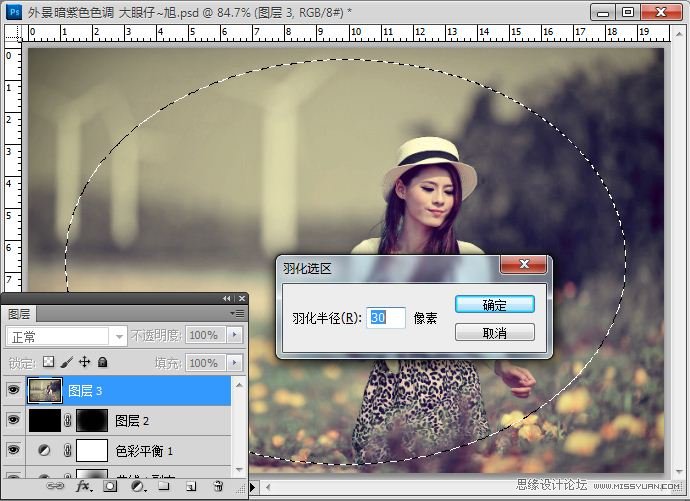The image size is (690, 501).
Task: Lock all with the padlock icon
Action: coord(103,362)
